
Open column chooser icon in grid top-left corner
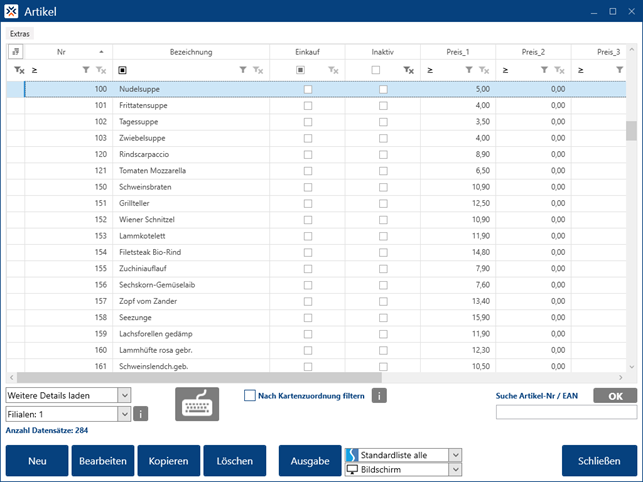[x=16, y=52]
